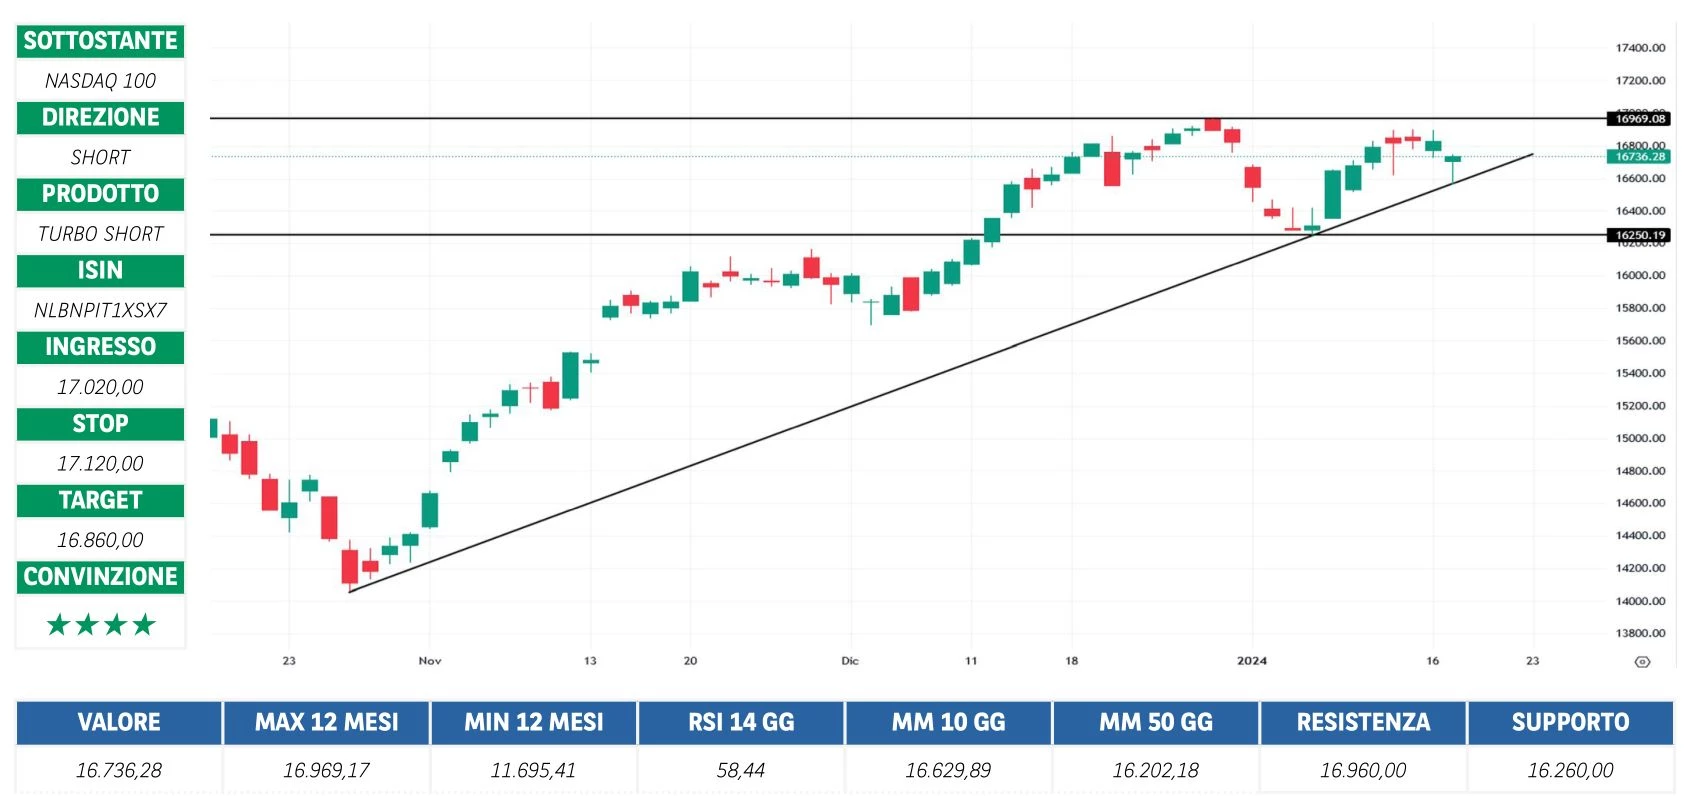
Task: Click the four-star conviction rating
Action: [101, 625]
